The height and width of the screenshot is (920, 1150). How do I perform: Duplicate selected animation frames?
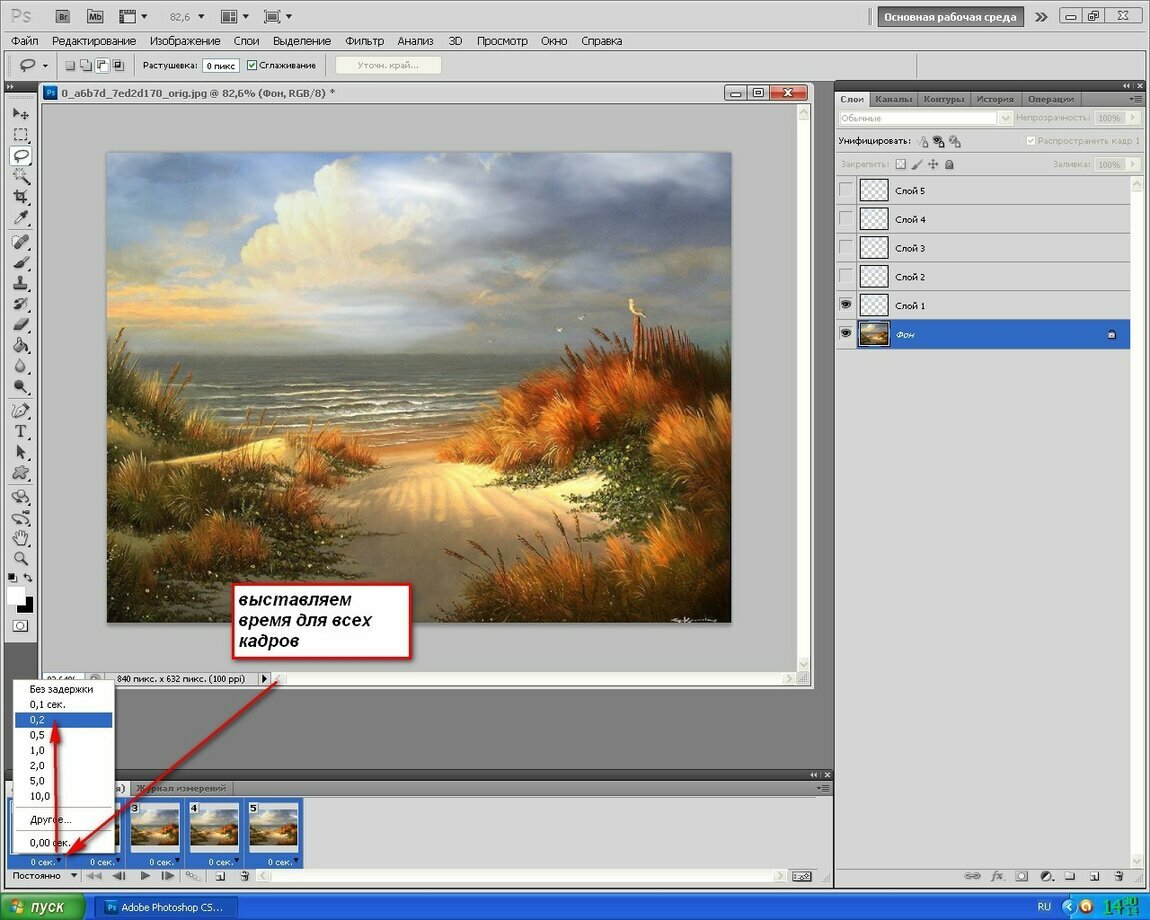pos(220,876)
